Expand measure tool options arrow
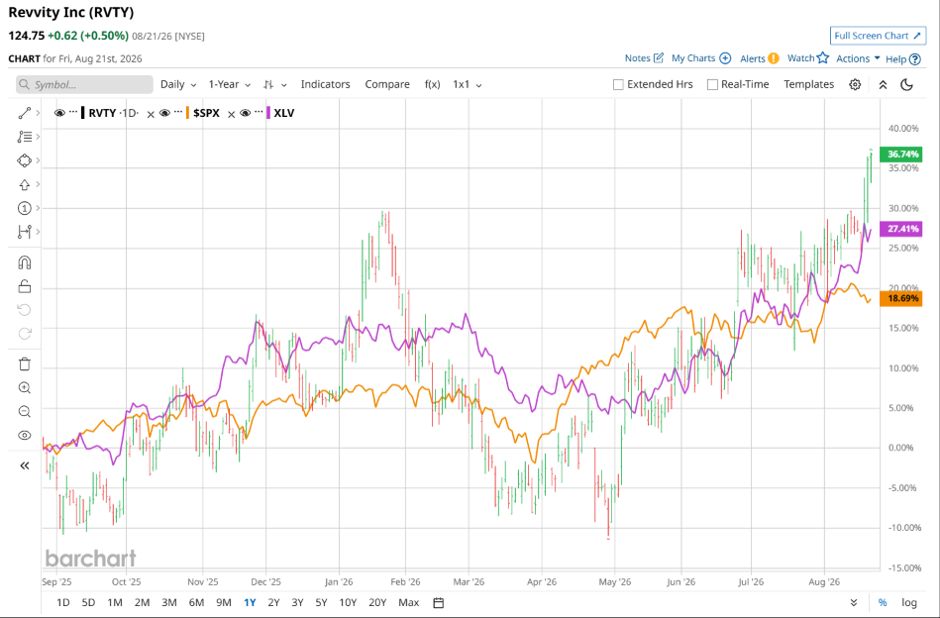Screen dimensions: 940x618 click(x=38, y=232)
